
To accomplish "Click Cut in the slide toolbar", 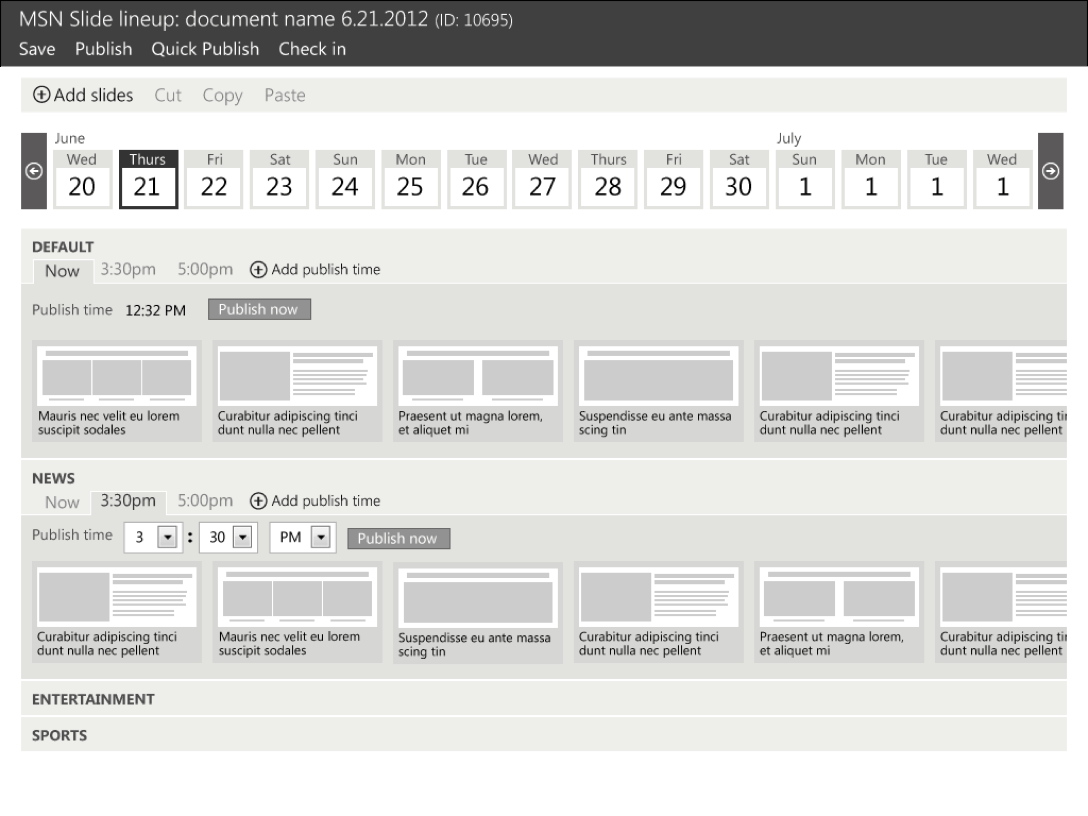I will coord(168,95).
